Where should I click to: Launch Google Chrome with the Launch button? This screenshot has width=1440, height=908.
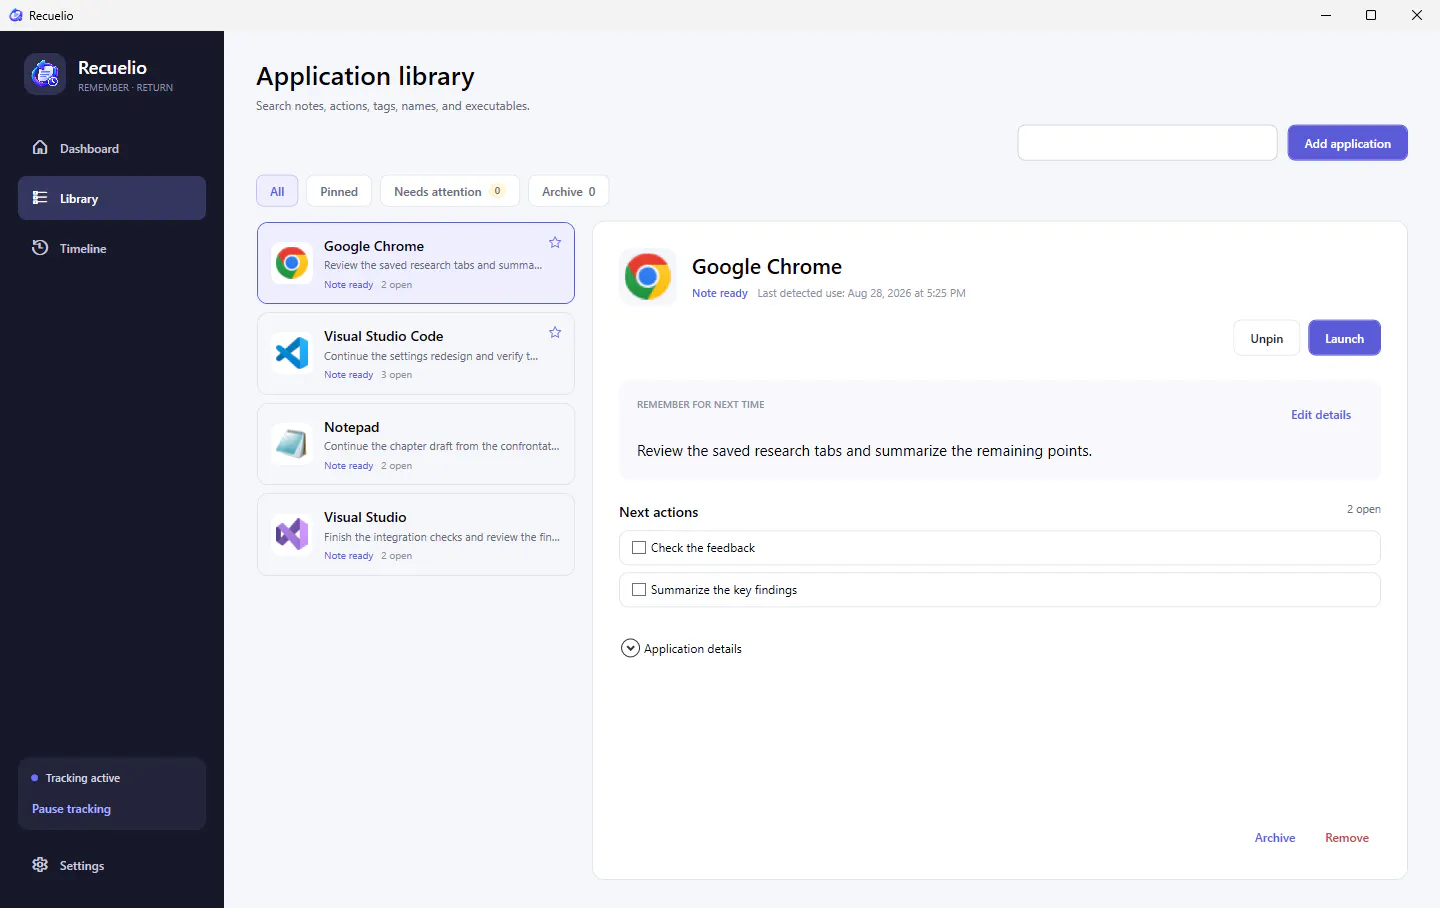coord(1344,338)
